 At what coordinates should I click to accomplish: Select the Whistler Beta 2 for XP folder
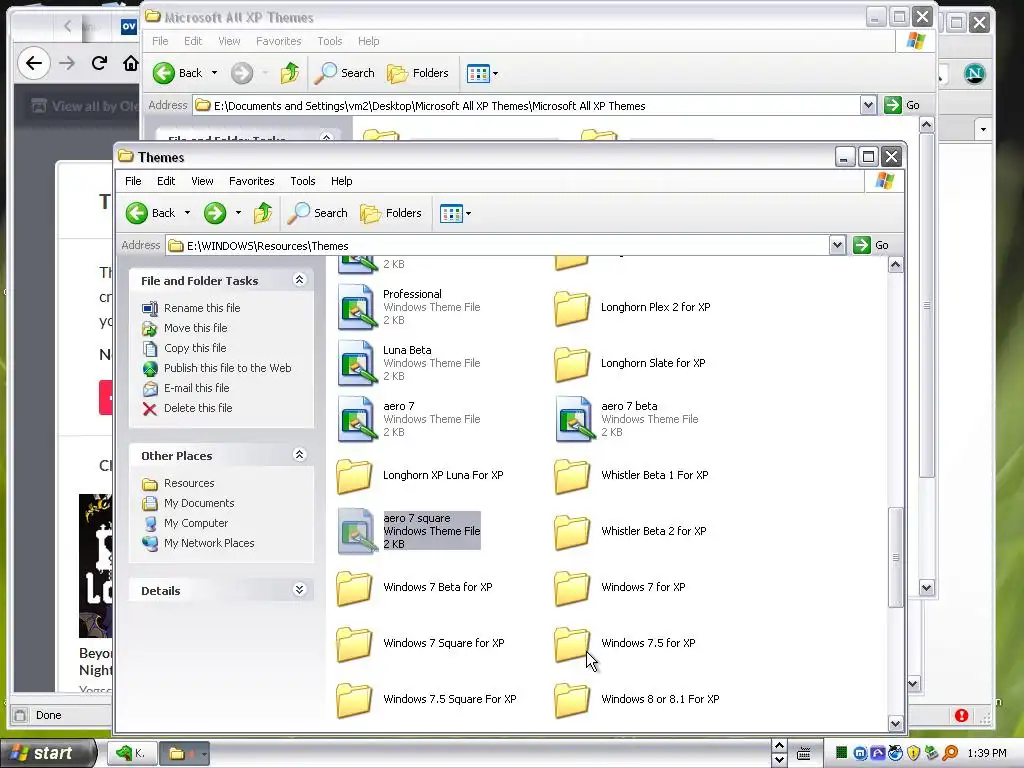point(571,532)
